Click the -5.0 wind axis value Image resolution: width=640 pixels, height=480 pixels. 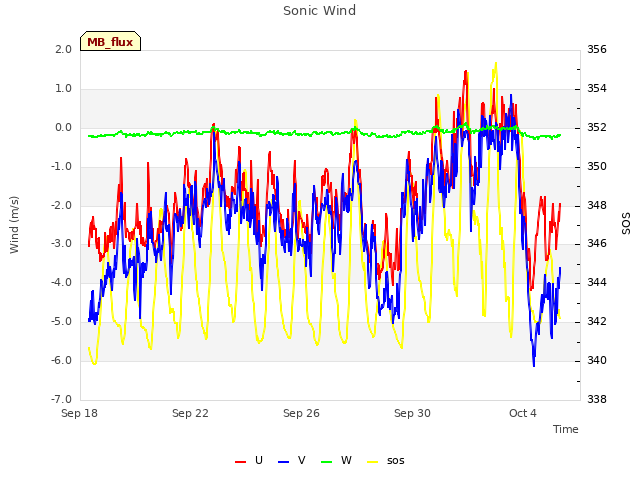(x=61, y=322)
